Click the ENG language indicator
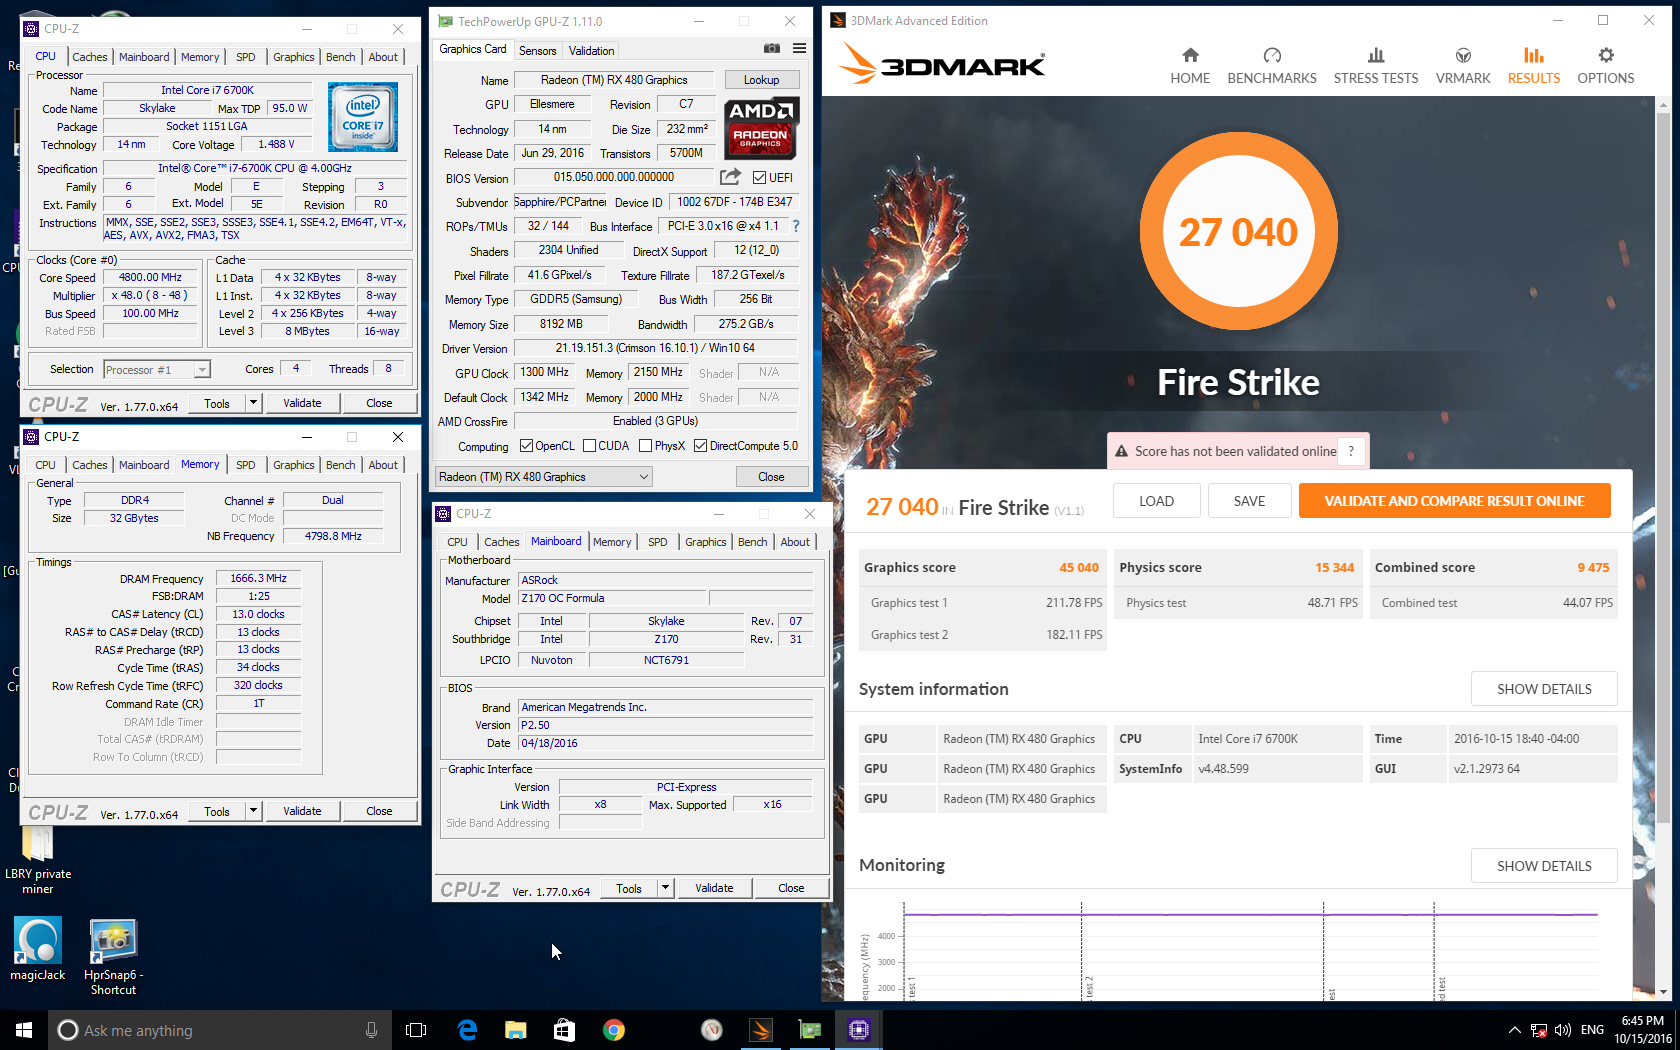Screen dimensions: 1680x1050 tap(1592, 1030)
